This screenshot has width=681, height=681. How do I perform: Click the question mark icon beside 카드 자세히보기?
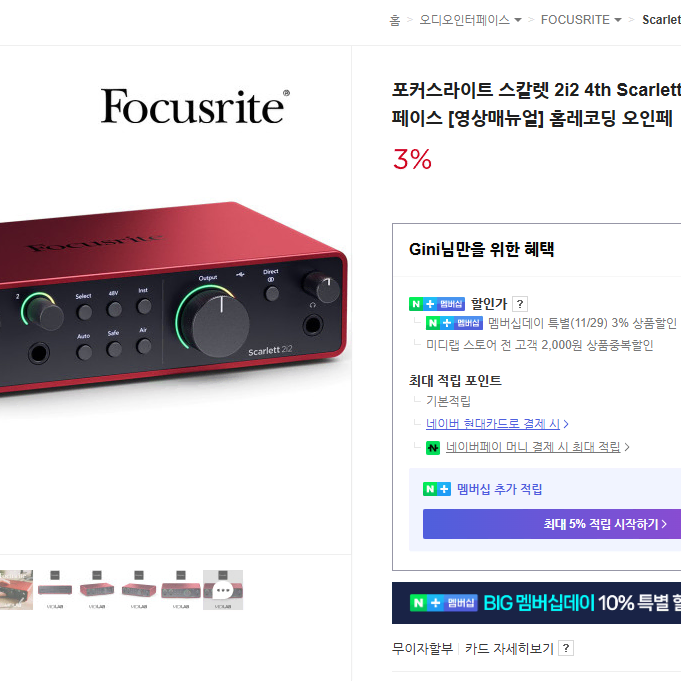click(565, 648)
